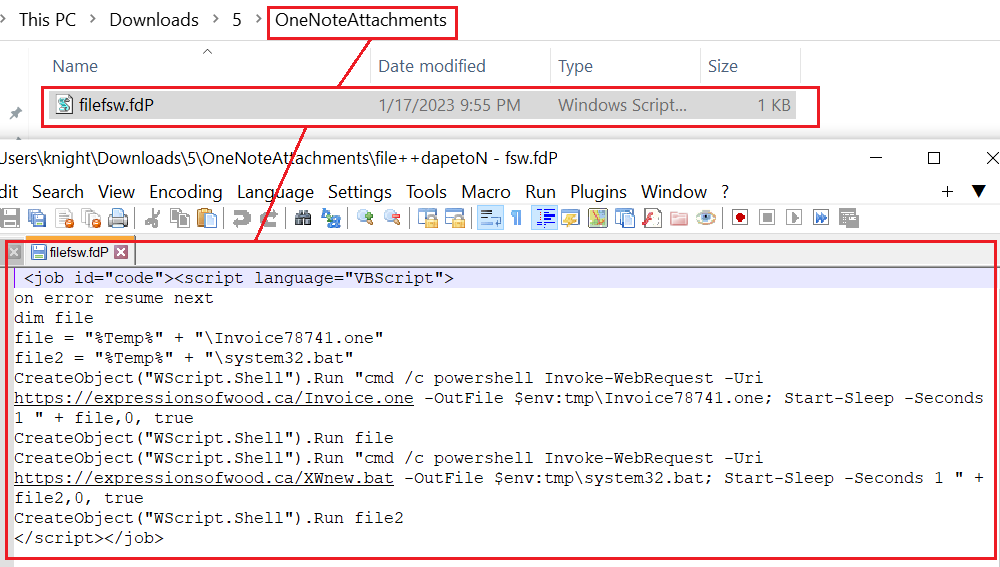Screen dimensions: 1000x567
Task: Open the Search menu
Action: (x=58, y=192)
